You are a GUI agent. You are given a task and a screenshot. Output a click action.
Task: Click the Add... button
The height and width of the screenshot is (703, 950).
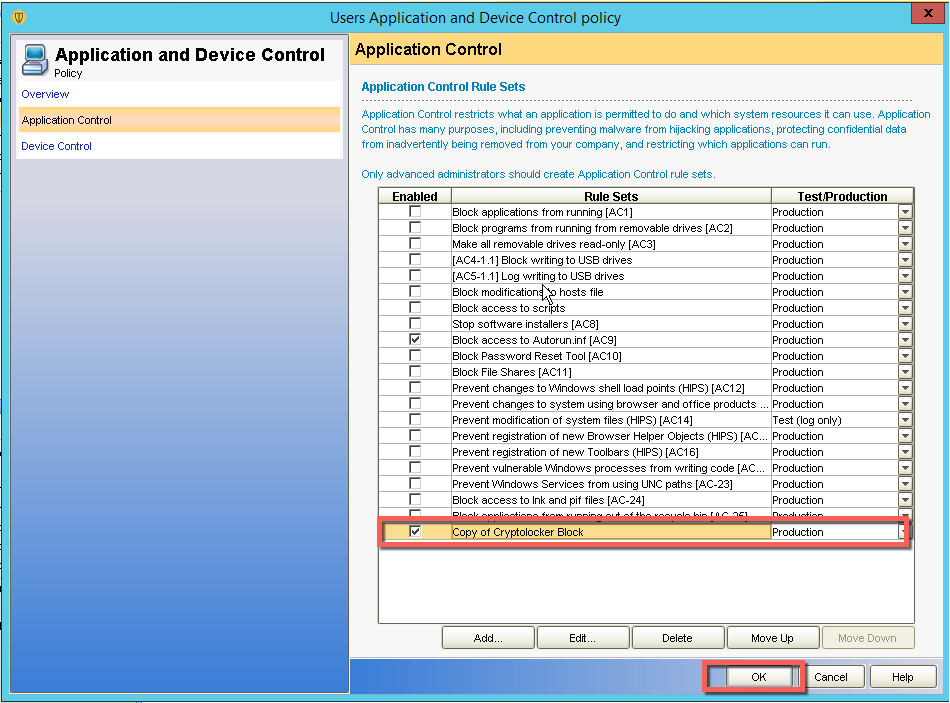(x=488, y=638)
